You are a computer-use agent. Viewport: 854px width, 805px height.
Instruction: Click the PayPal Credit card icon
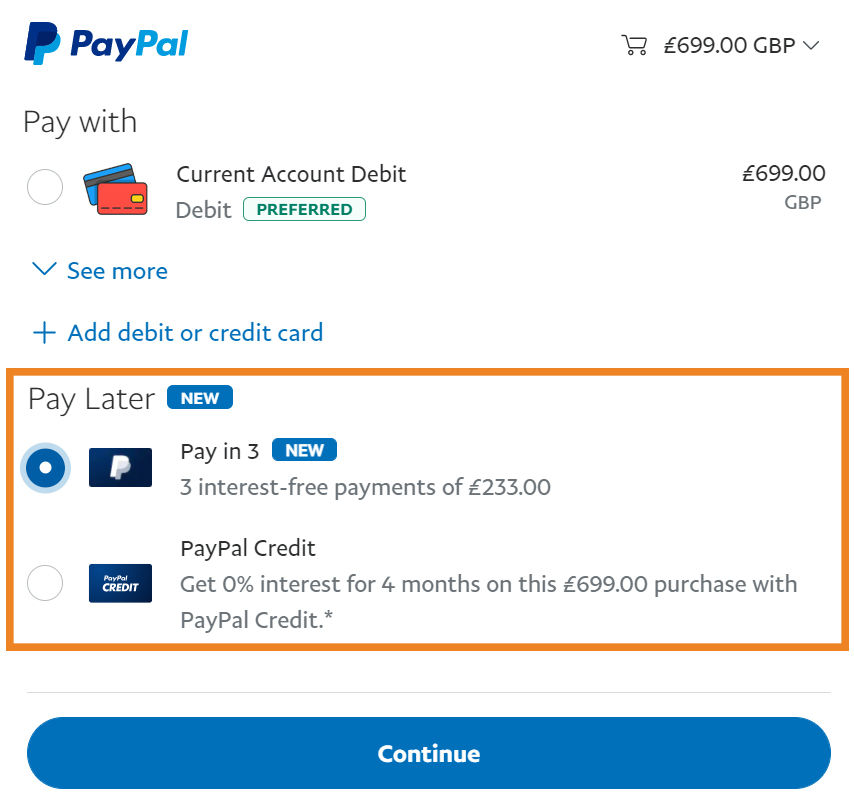pyautogui.click(x=120, y=583)
